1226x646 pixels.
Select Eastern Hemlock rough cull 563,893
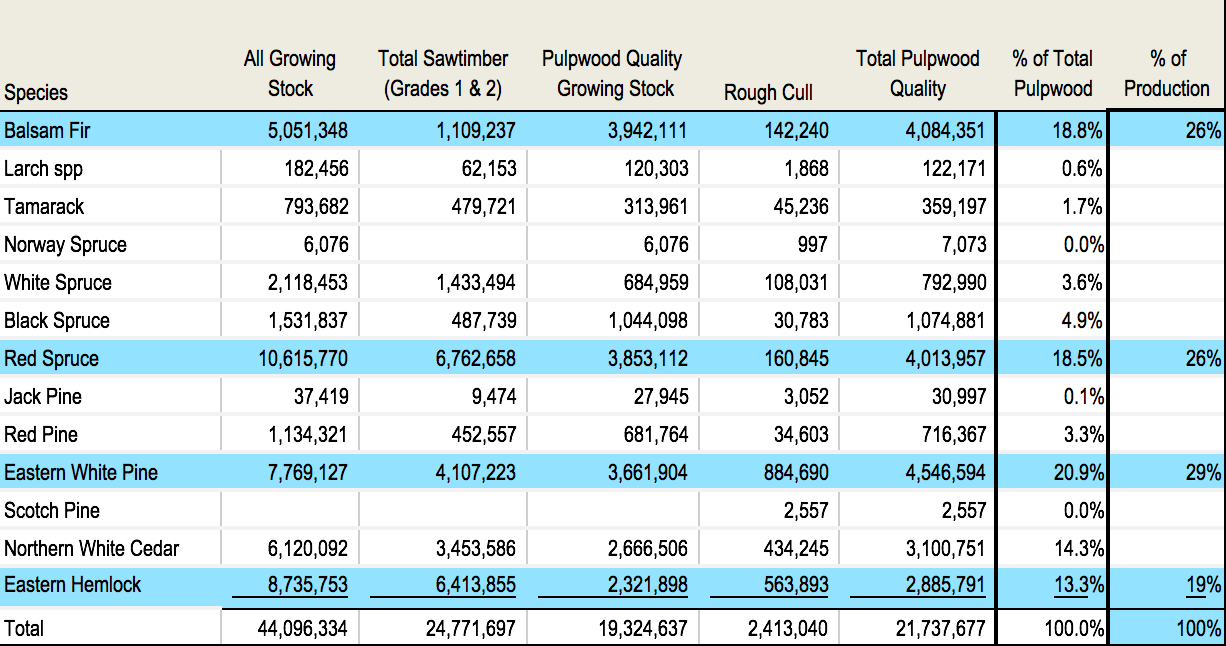pos(796,585)
